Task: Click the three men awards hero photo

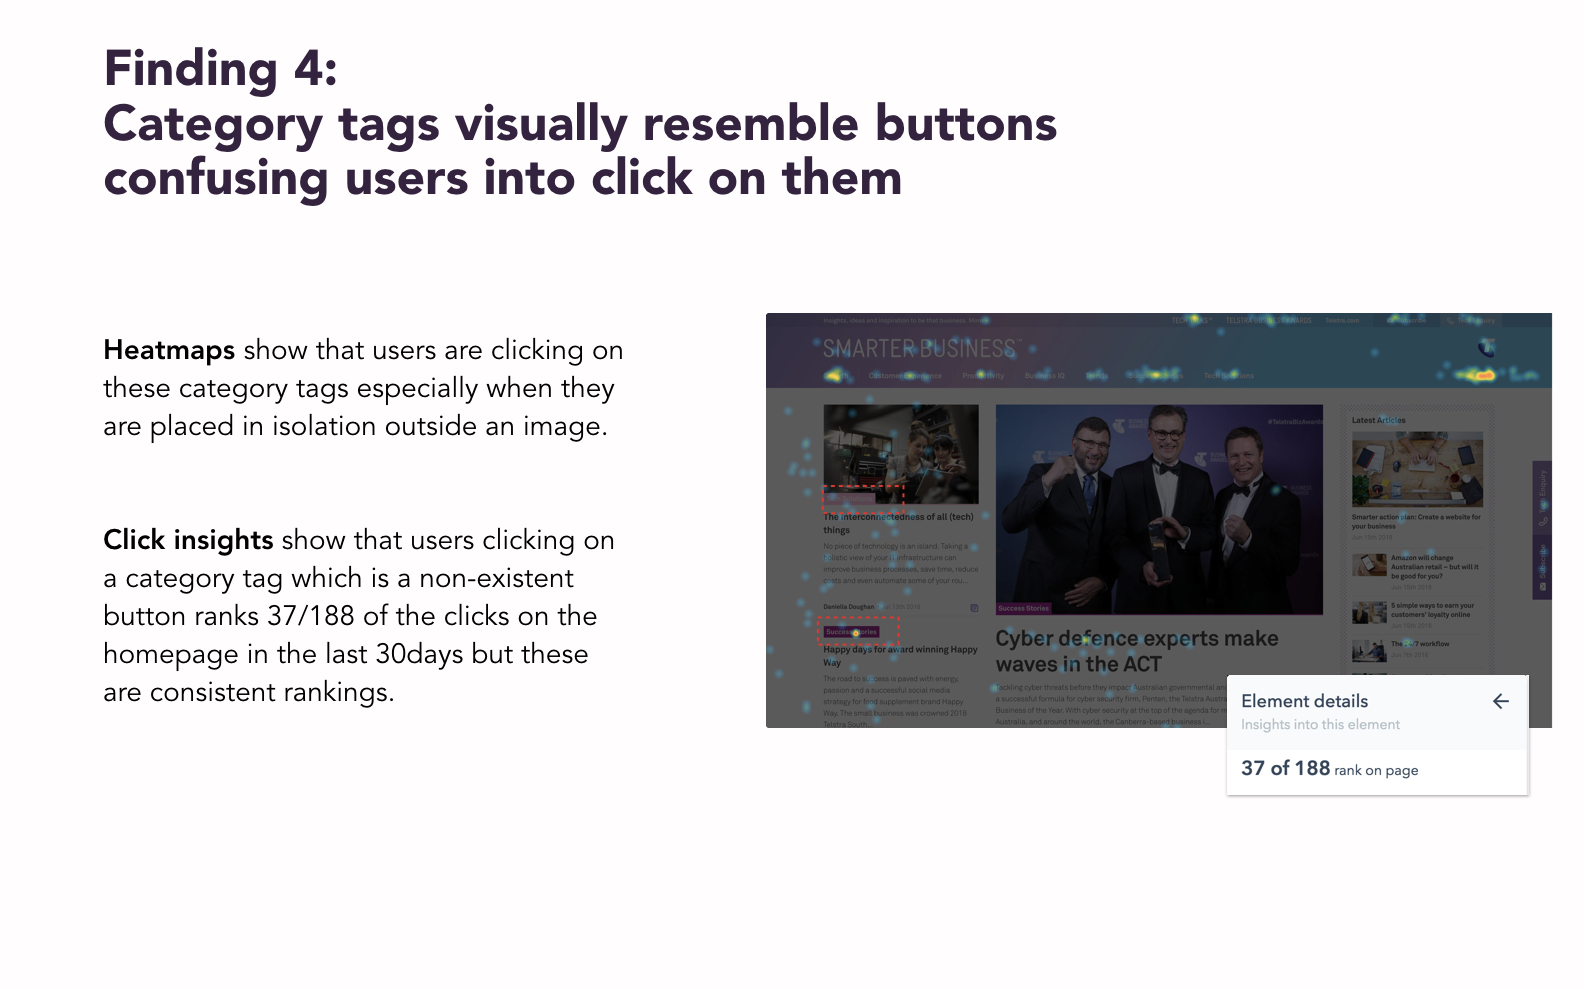Action: tap(1159, 508)
